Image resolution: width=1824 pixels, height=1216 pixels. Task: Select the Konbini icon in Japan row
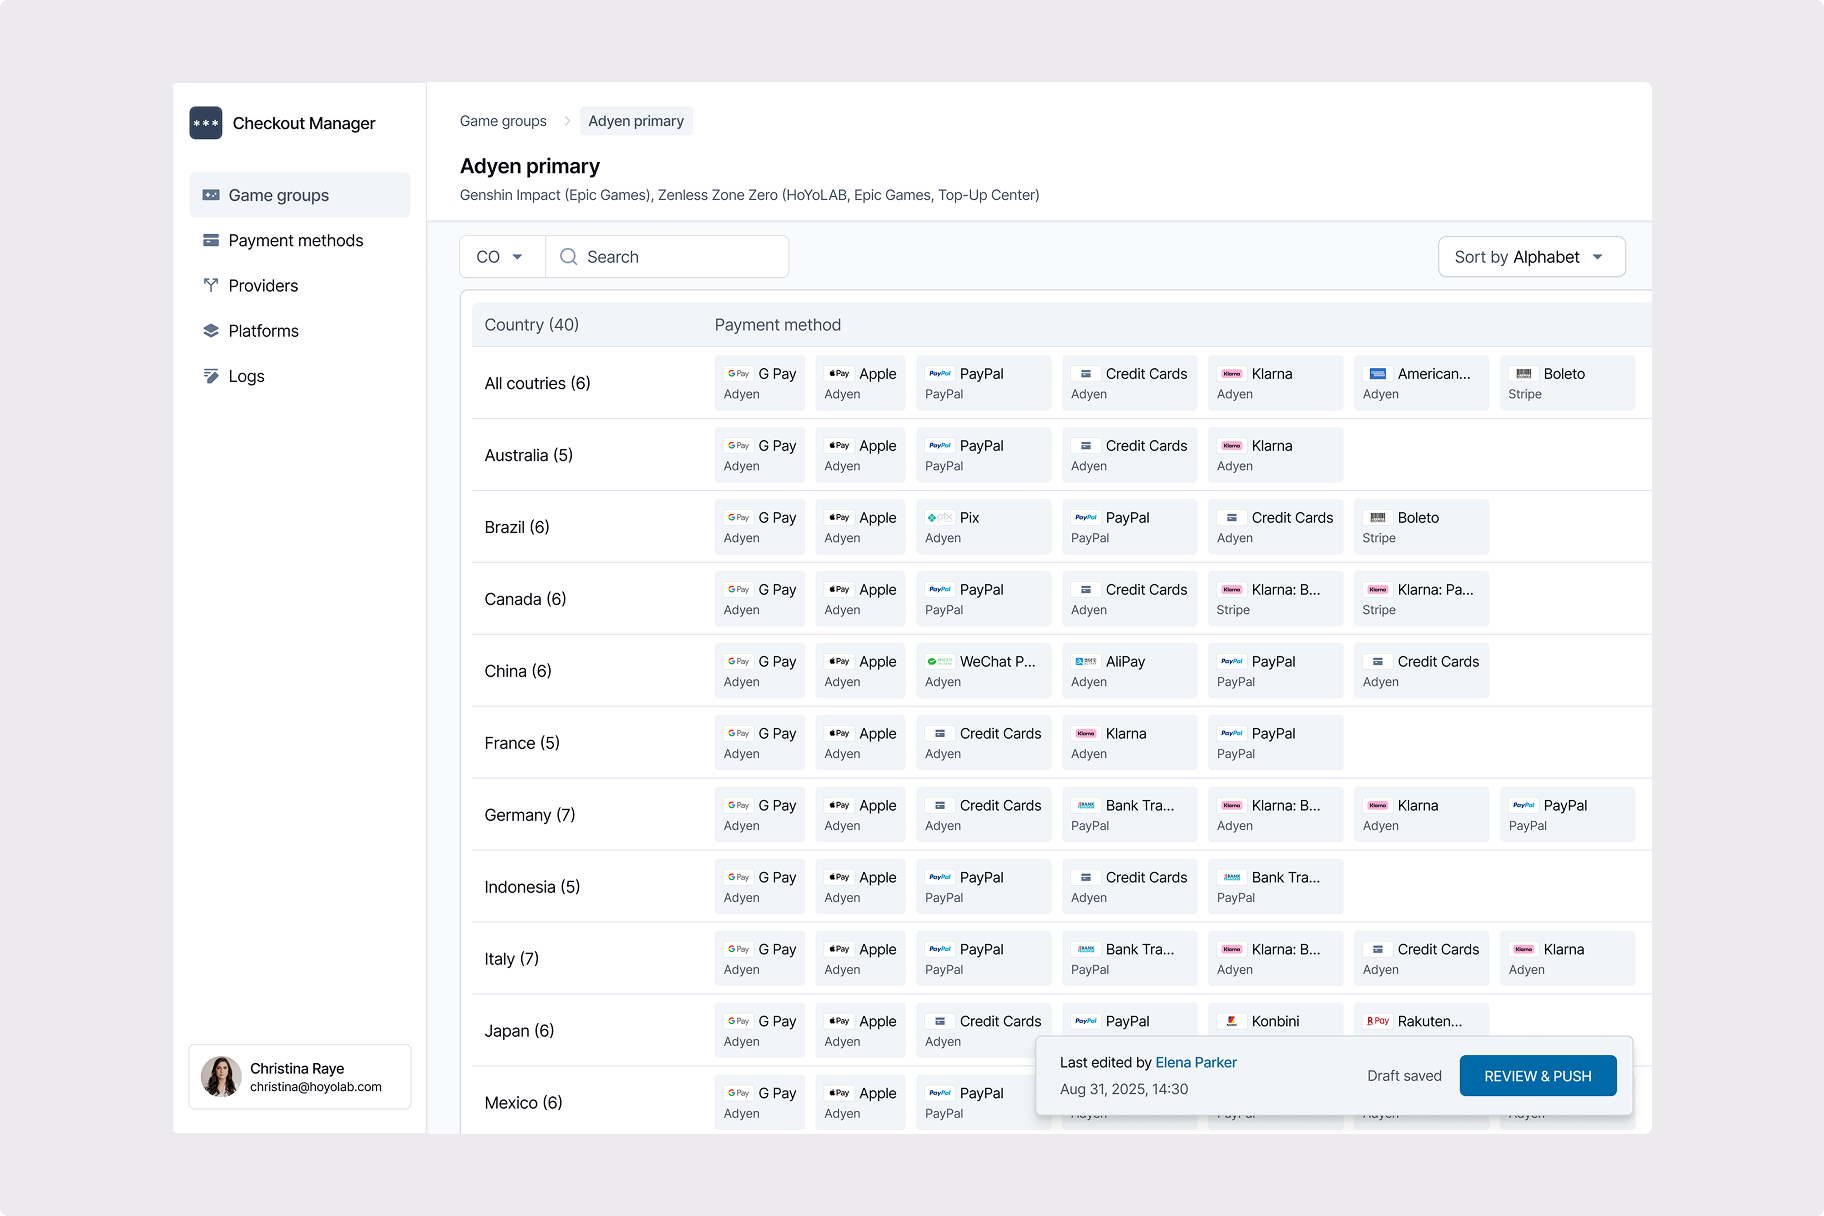(x=1231, y=1021)
